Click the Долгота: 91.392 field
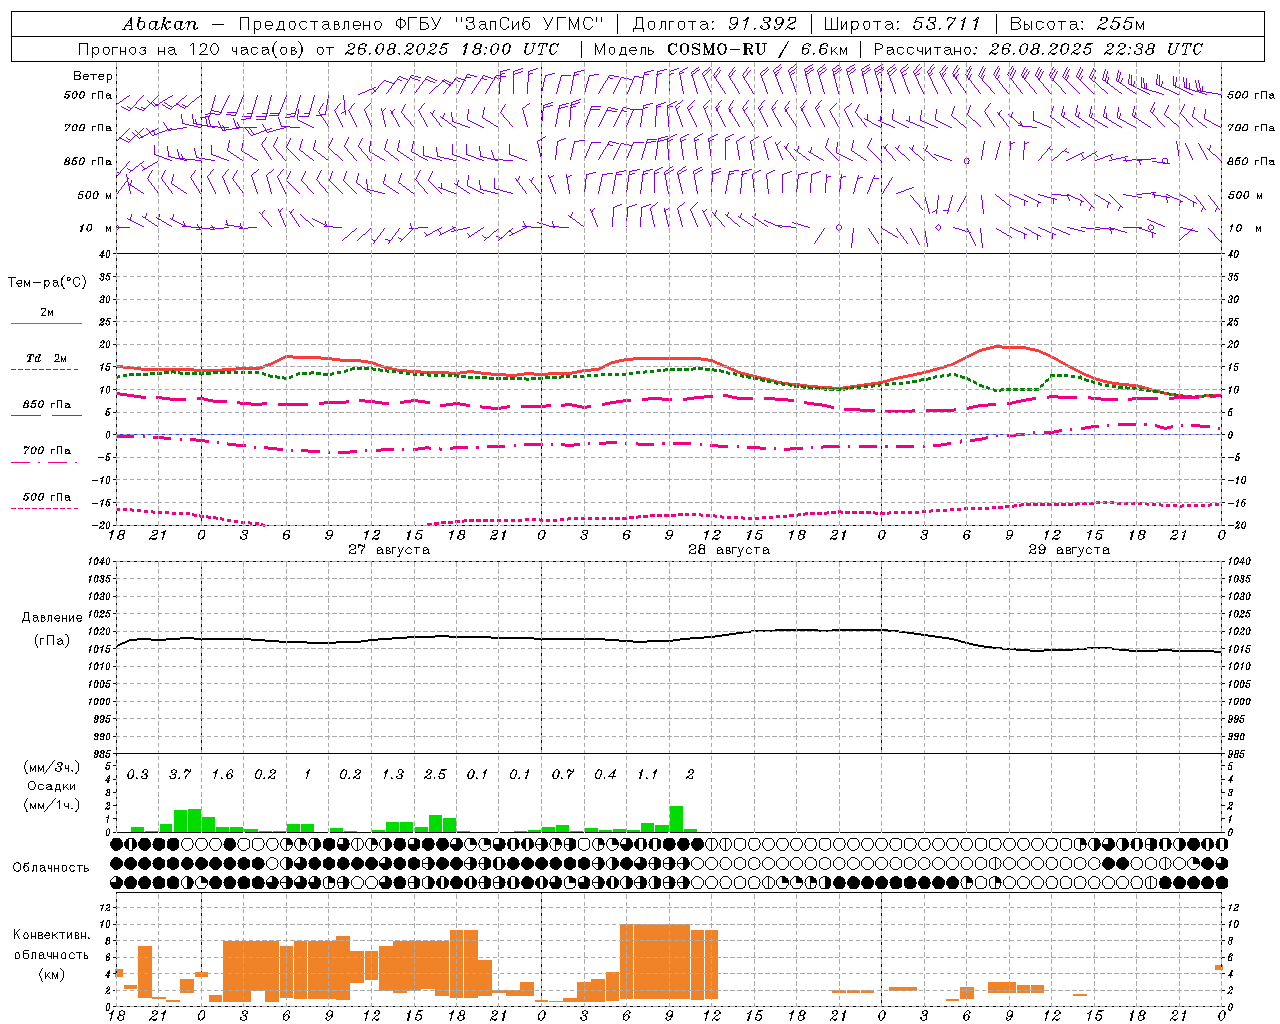This screenshot has height=1024, width=1280. (x=714, y=24)
